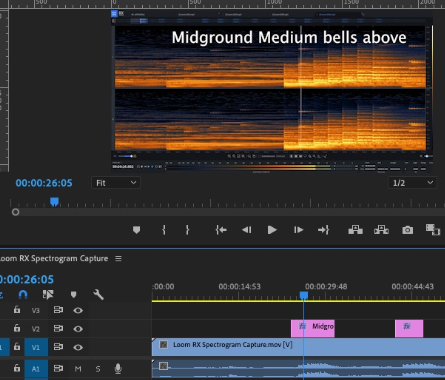Toggle sync lock on A1
The height and width of the screenshot is (380, 445).
tap(58, 368)
